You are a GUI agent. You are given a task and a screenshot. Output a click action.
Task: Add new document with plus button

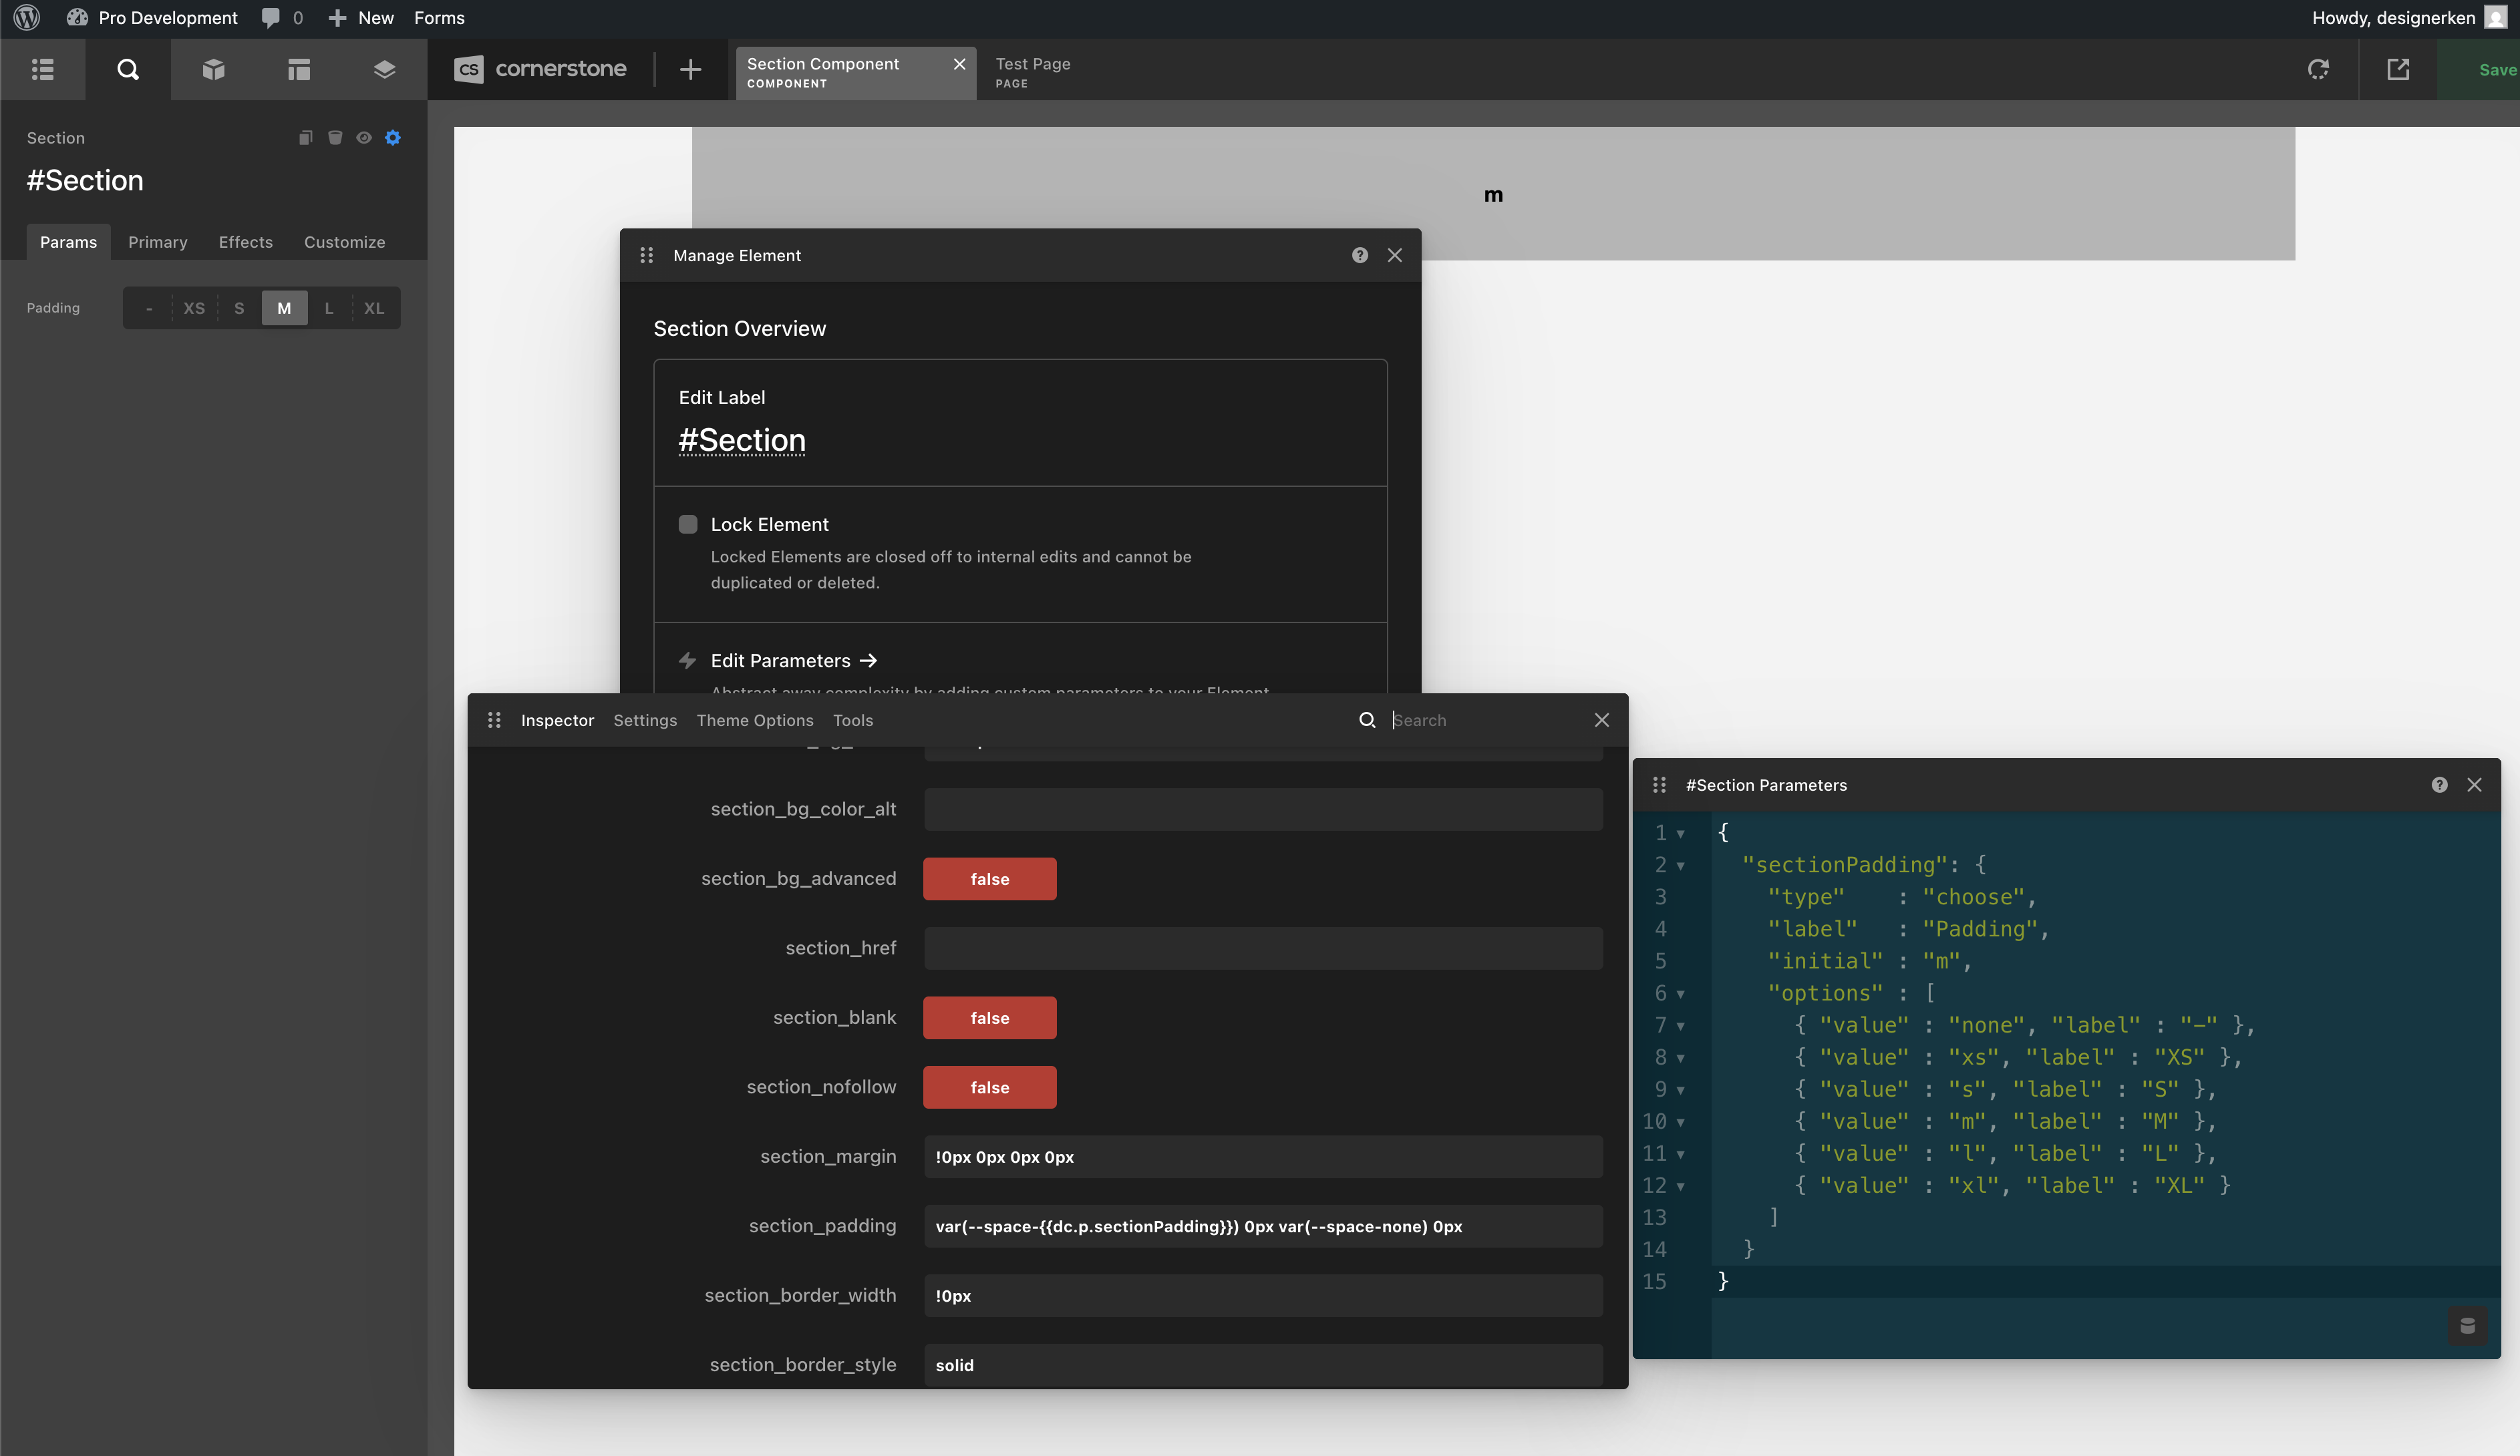[x=690, y=69]
